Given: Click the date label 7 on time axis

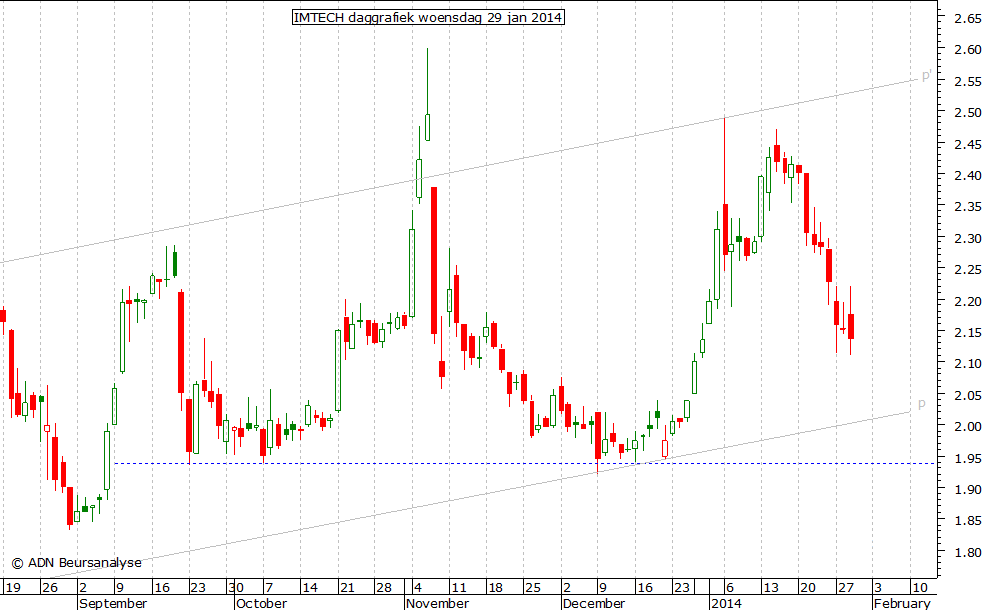Looking at the screenshot, I should click(269, 587).
